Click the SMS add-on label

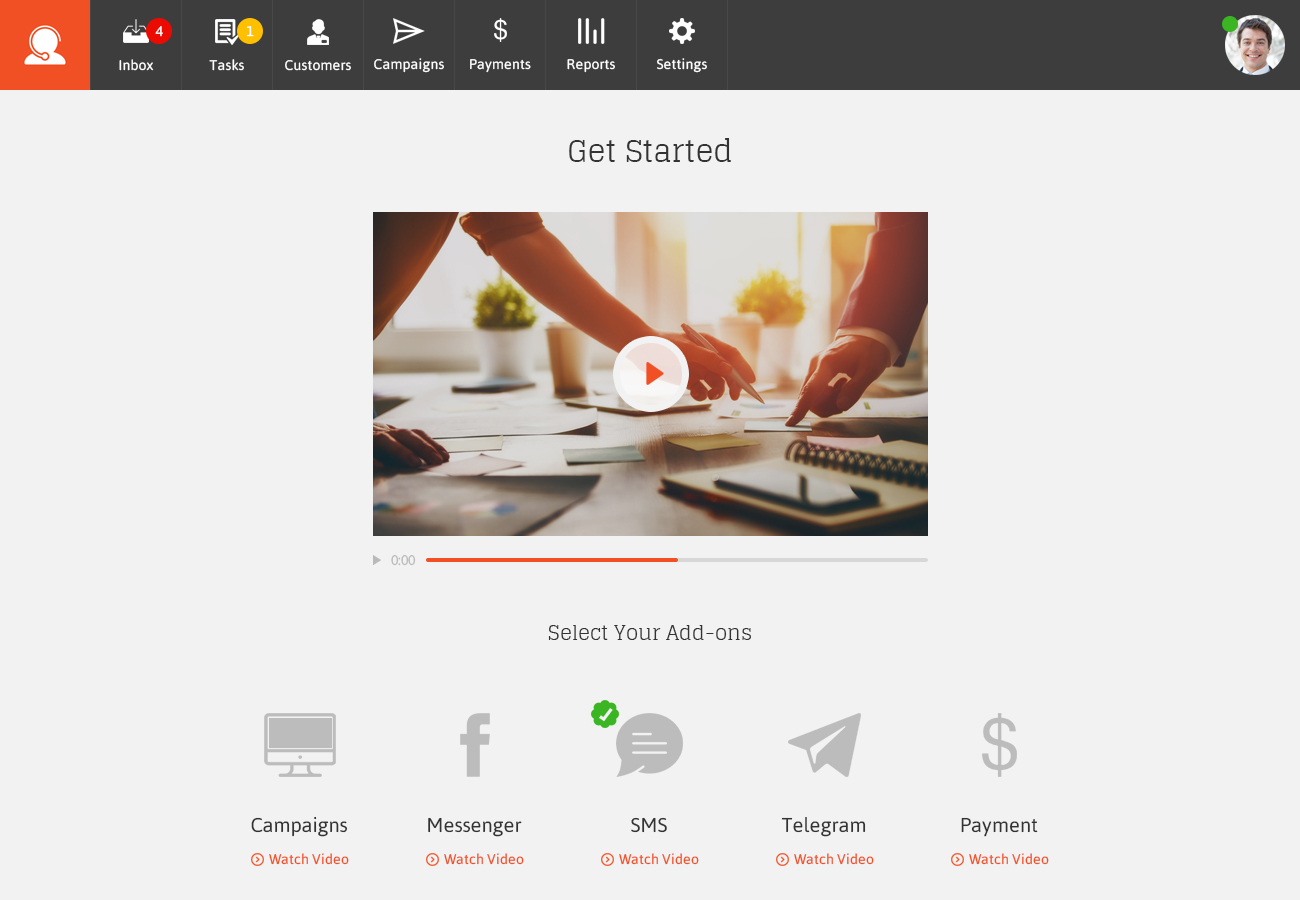coord(649,826)
